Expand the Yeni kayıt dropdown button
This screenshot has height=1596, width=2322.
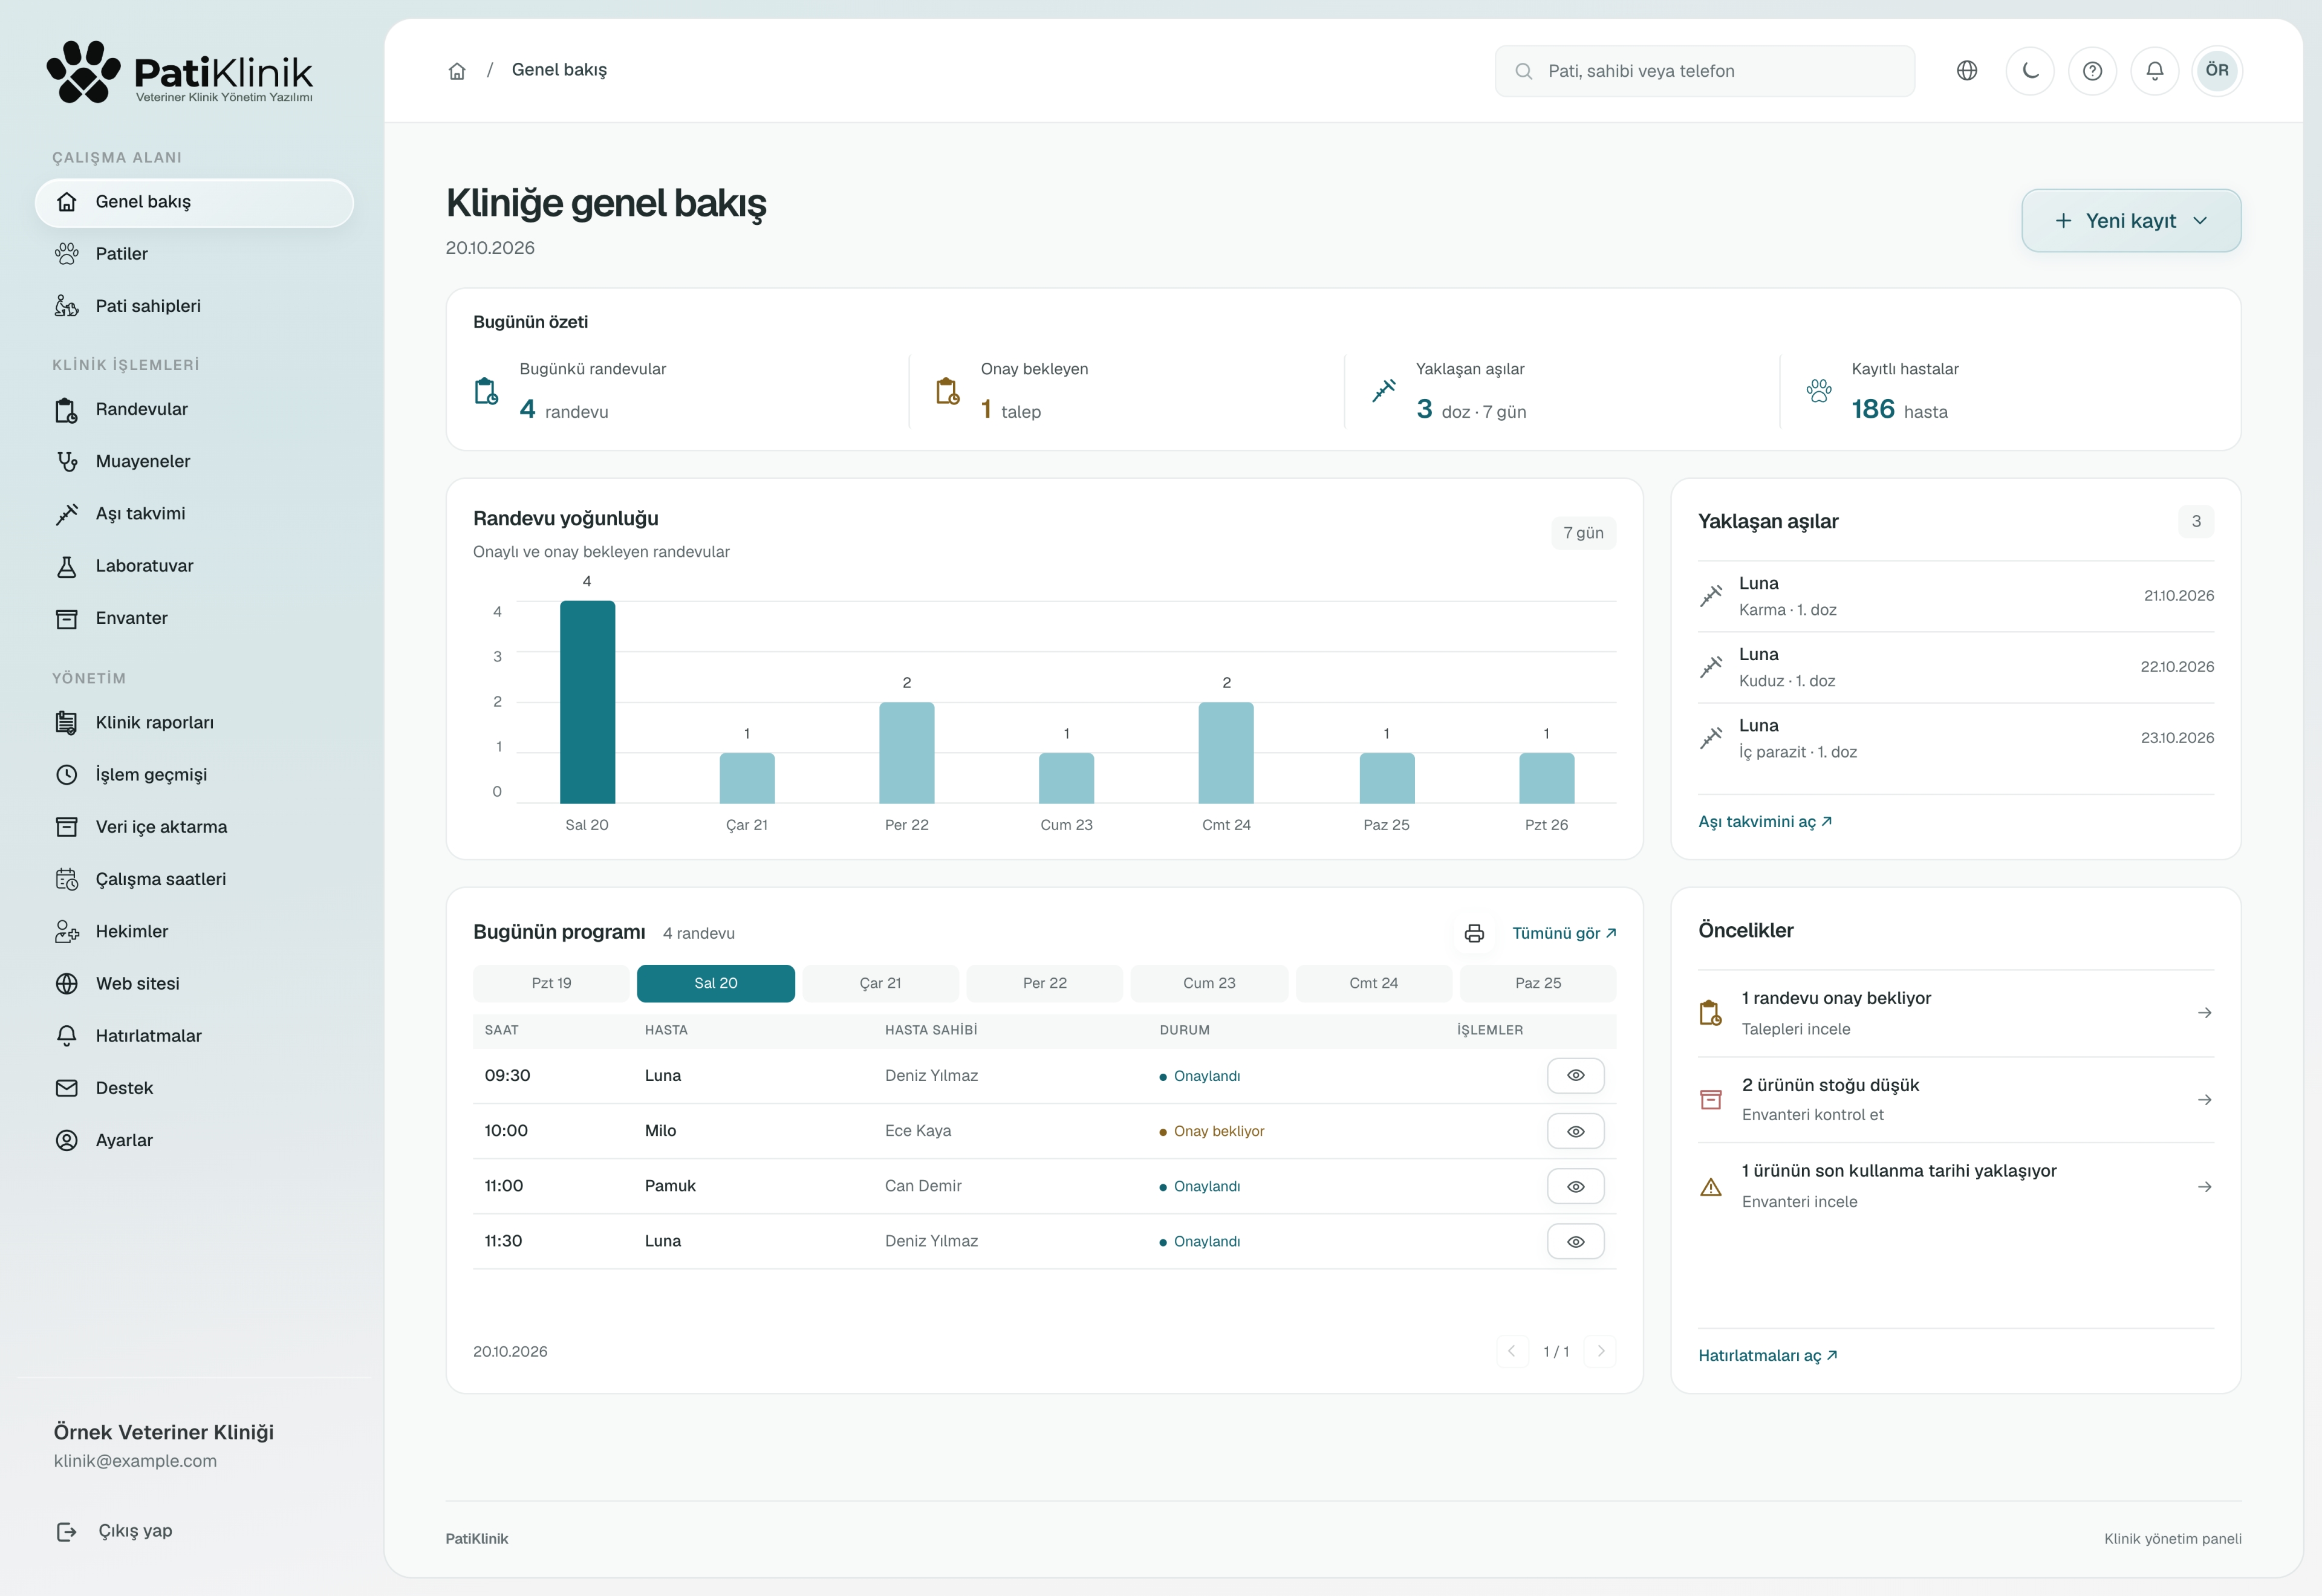point(2131,221)
